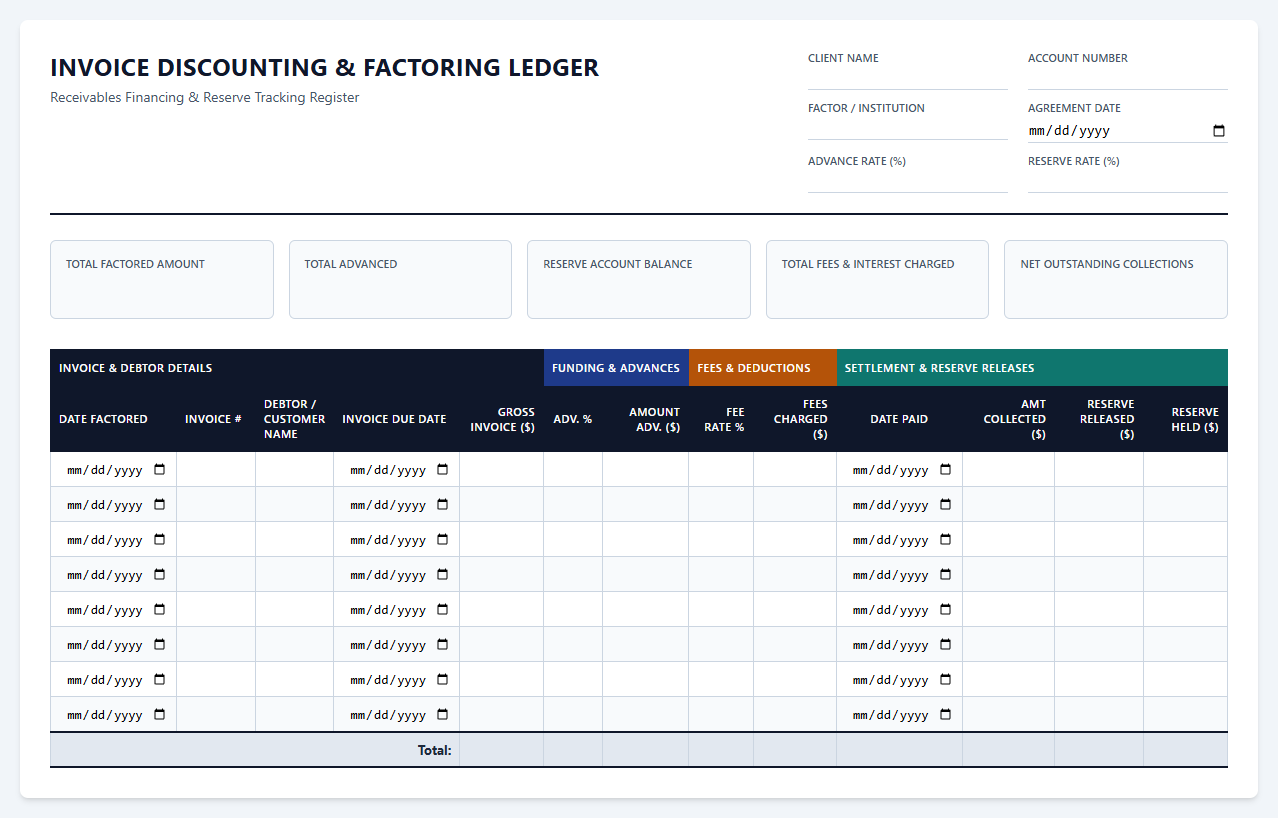1278x818 pixels.
Task: Open calendar icon for second row Date Factored
Action: 160,504
